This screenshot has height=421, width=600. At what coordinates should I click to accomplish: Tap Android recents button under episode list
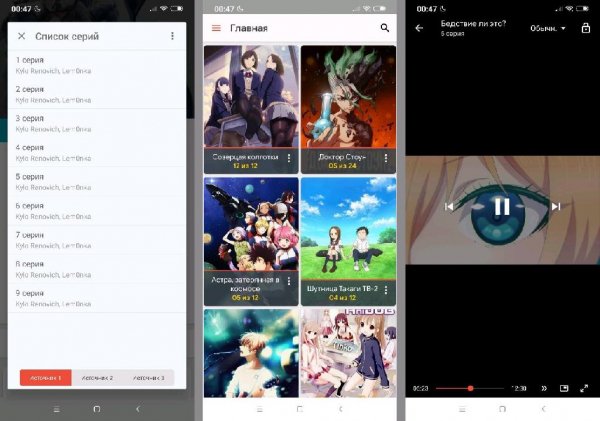pyautogui.click(x=57, y=409)
